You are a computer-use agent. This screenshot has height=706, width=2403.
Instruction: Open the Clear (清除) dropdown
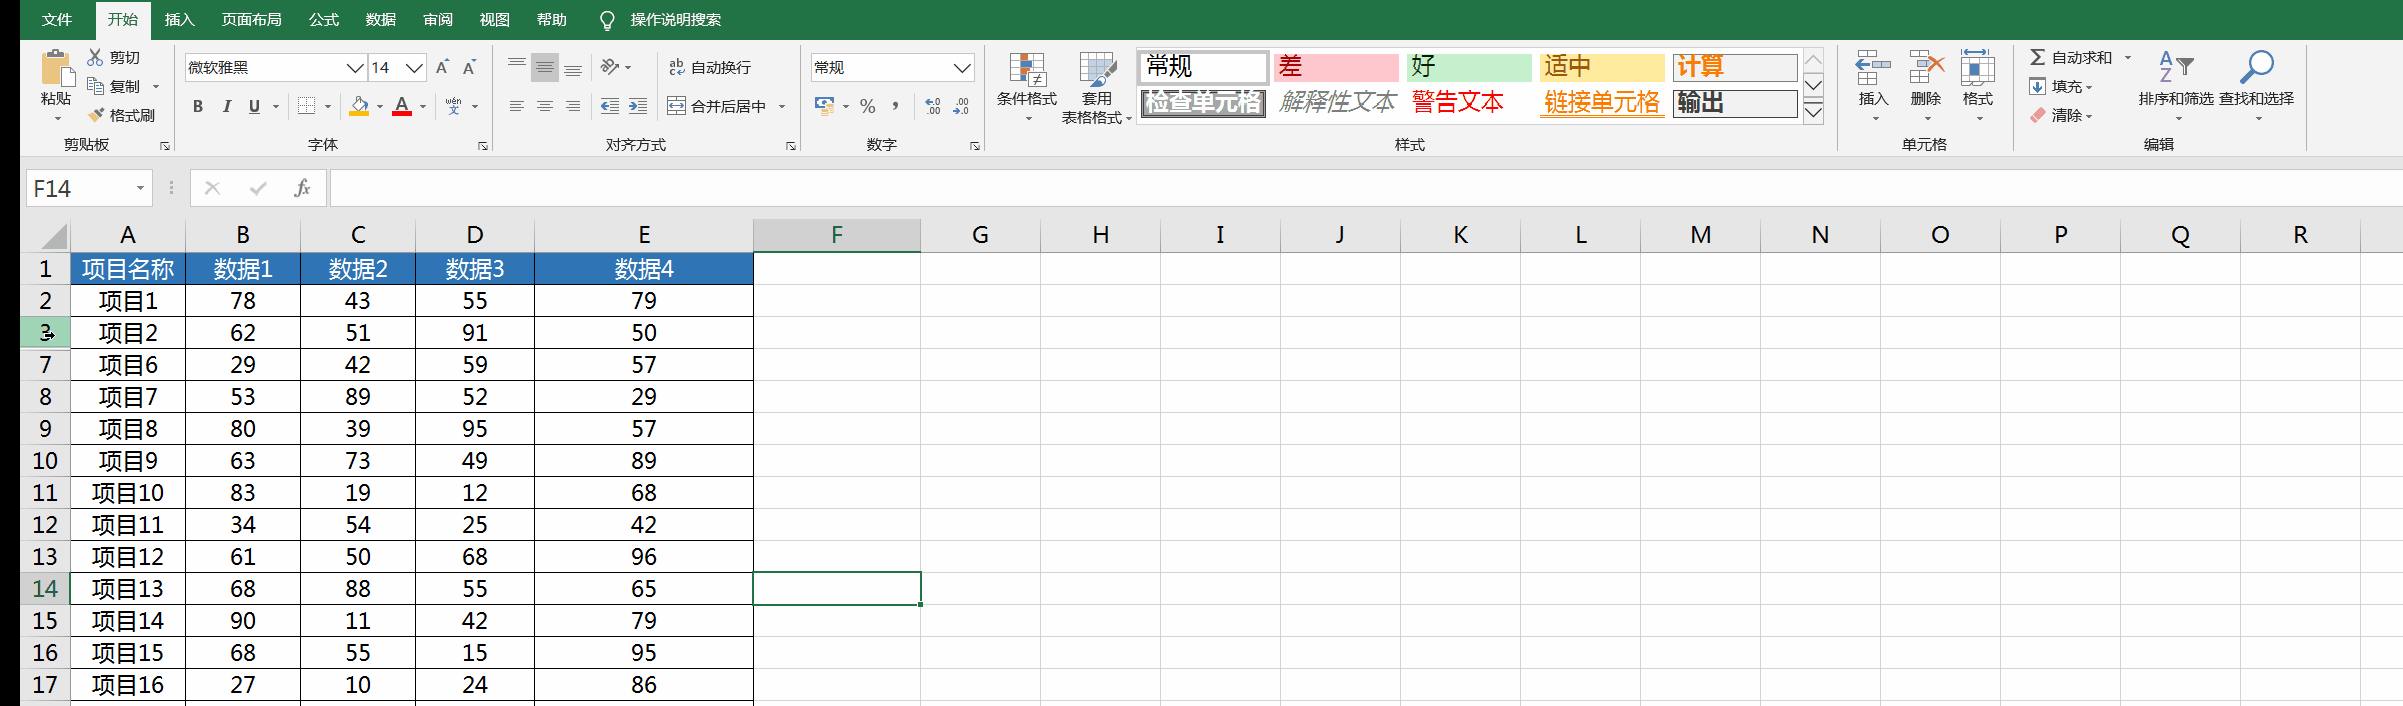[2062, 116]
